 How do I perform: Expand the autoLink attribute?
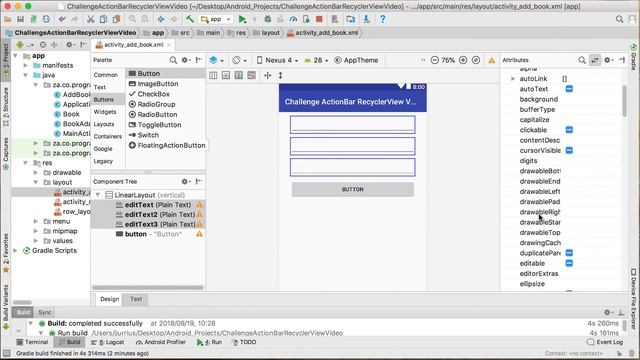pos(513,78)
